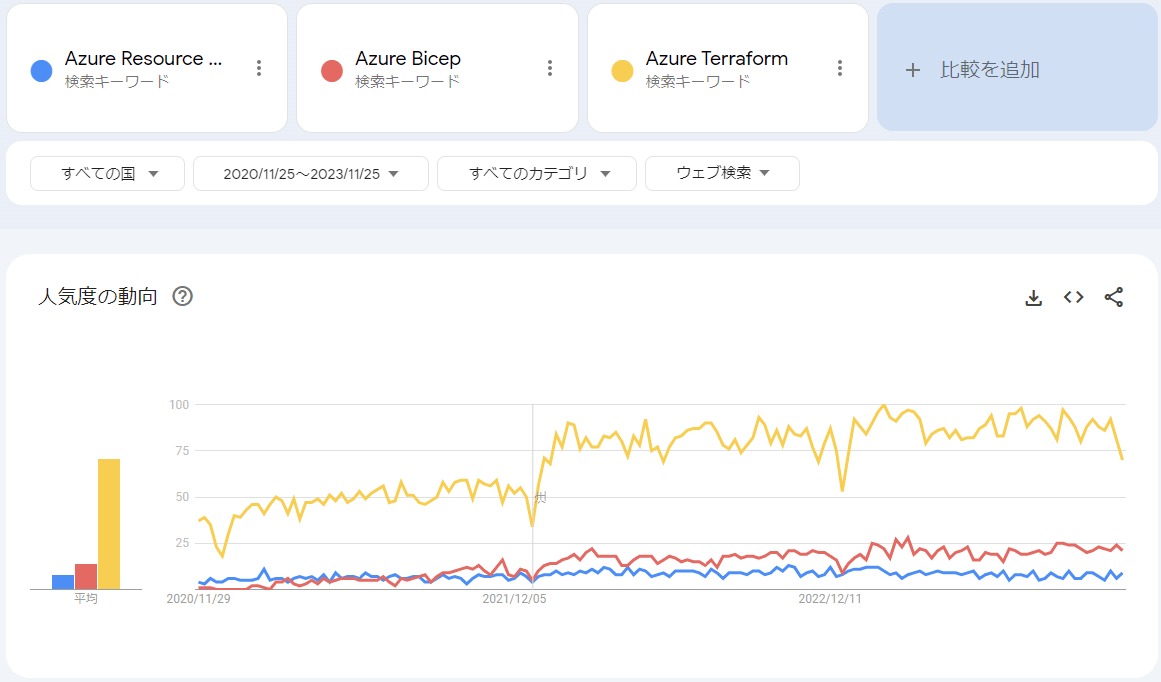Expand the すべてのカテゴリ category filter
This screenshot has width=1161, height=682.
537,173
